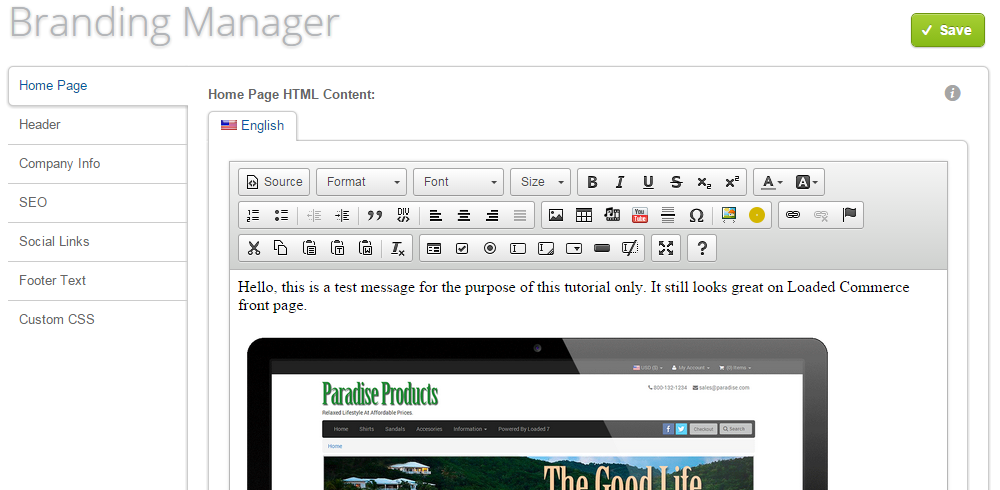
Task: Cut the selected content
Action: tap(253, 249)
